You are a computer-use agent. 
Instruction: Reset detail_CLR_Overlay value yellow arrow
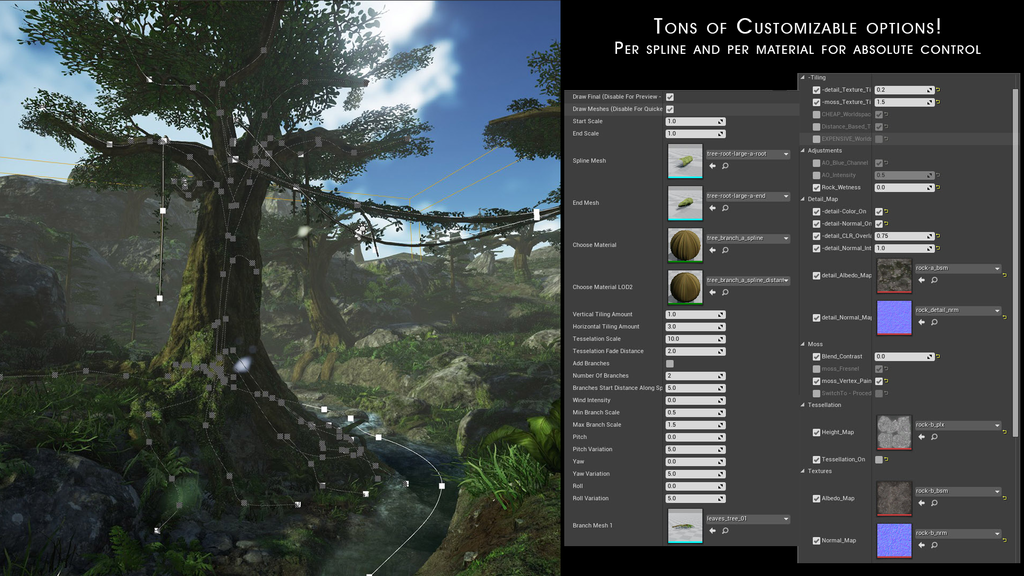click(x=938, y=236)
